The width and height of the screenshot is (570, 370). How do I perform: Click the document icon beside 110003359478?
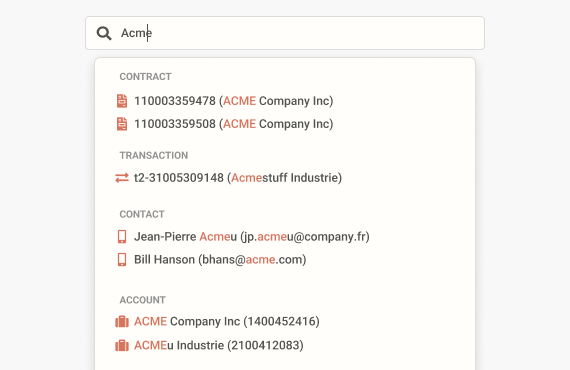(x=122, y=101)
